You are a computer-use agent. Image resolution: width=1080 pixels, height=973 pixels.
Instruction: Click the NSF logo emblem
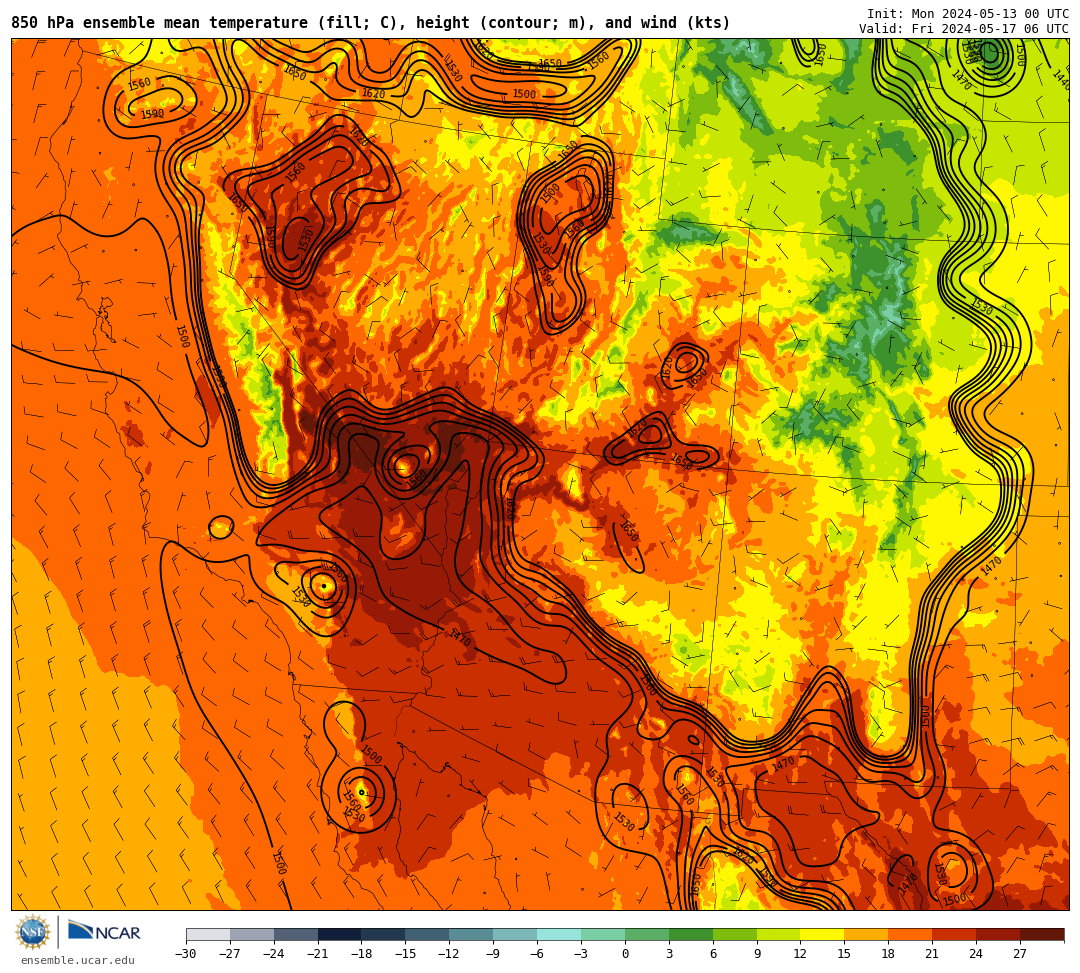(32, 933)
